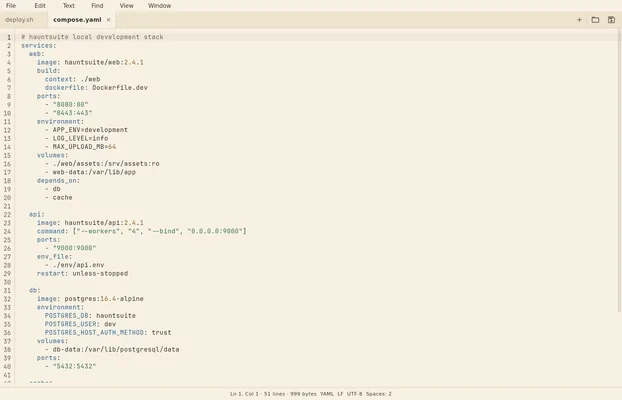The image size is (622, 400).
Task: Click 'db-data:/var/lib/postgresql/data' volume
Action: pyautogui.click(x=116, y=349)
